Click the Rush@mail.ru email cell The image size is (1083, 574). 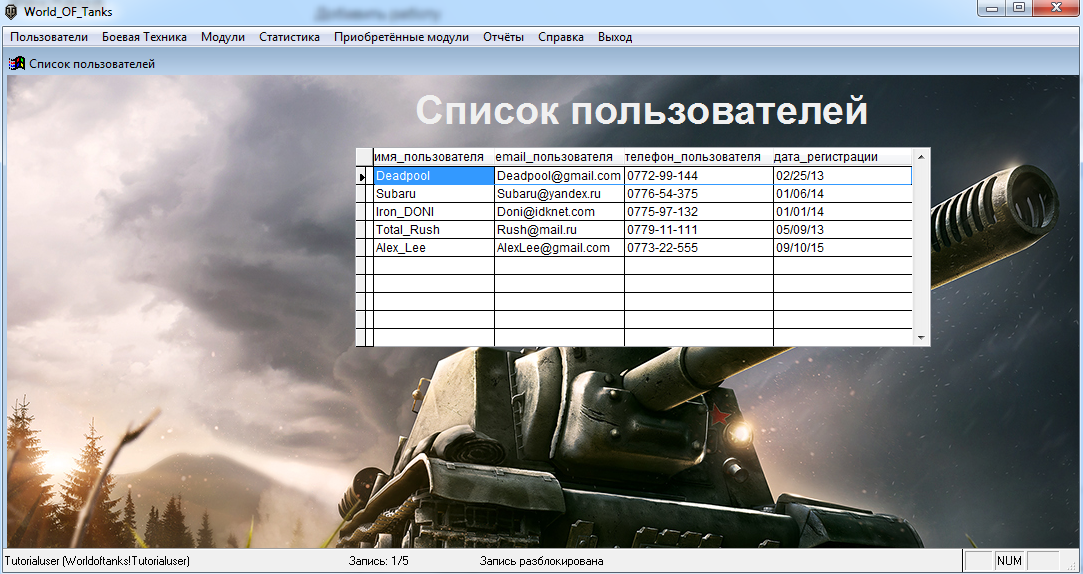point(559,230)
